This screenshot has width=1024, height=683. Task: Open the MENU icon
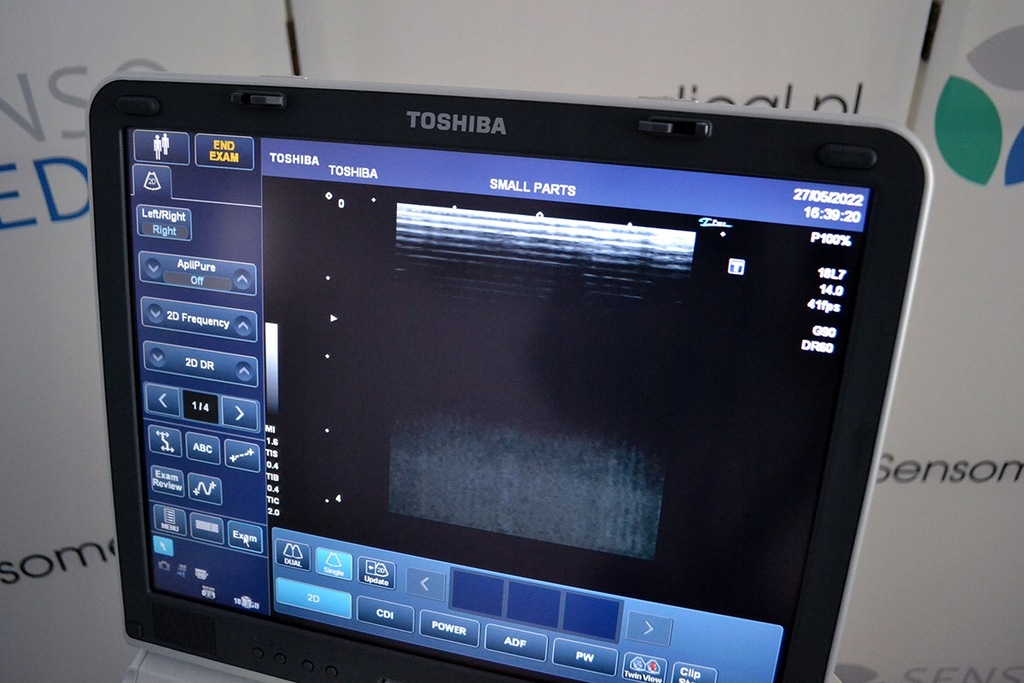coord(169,520)
